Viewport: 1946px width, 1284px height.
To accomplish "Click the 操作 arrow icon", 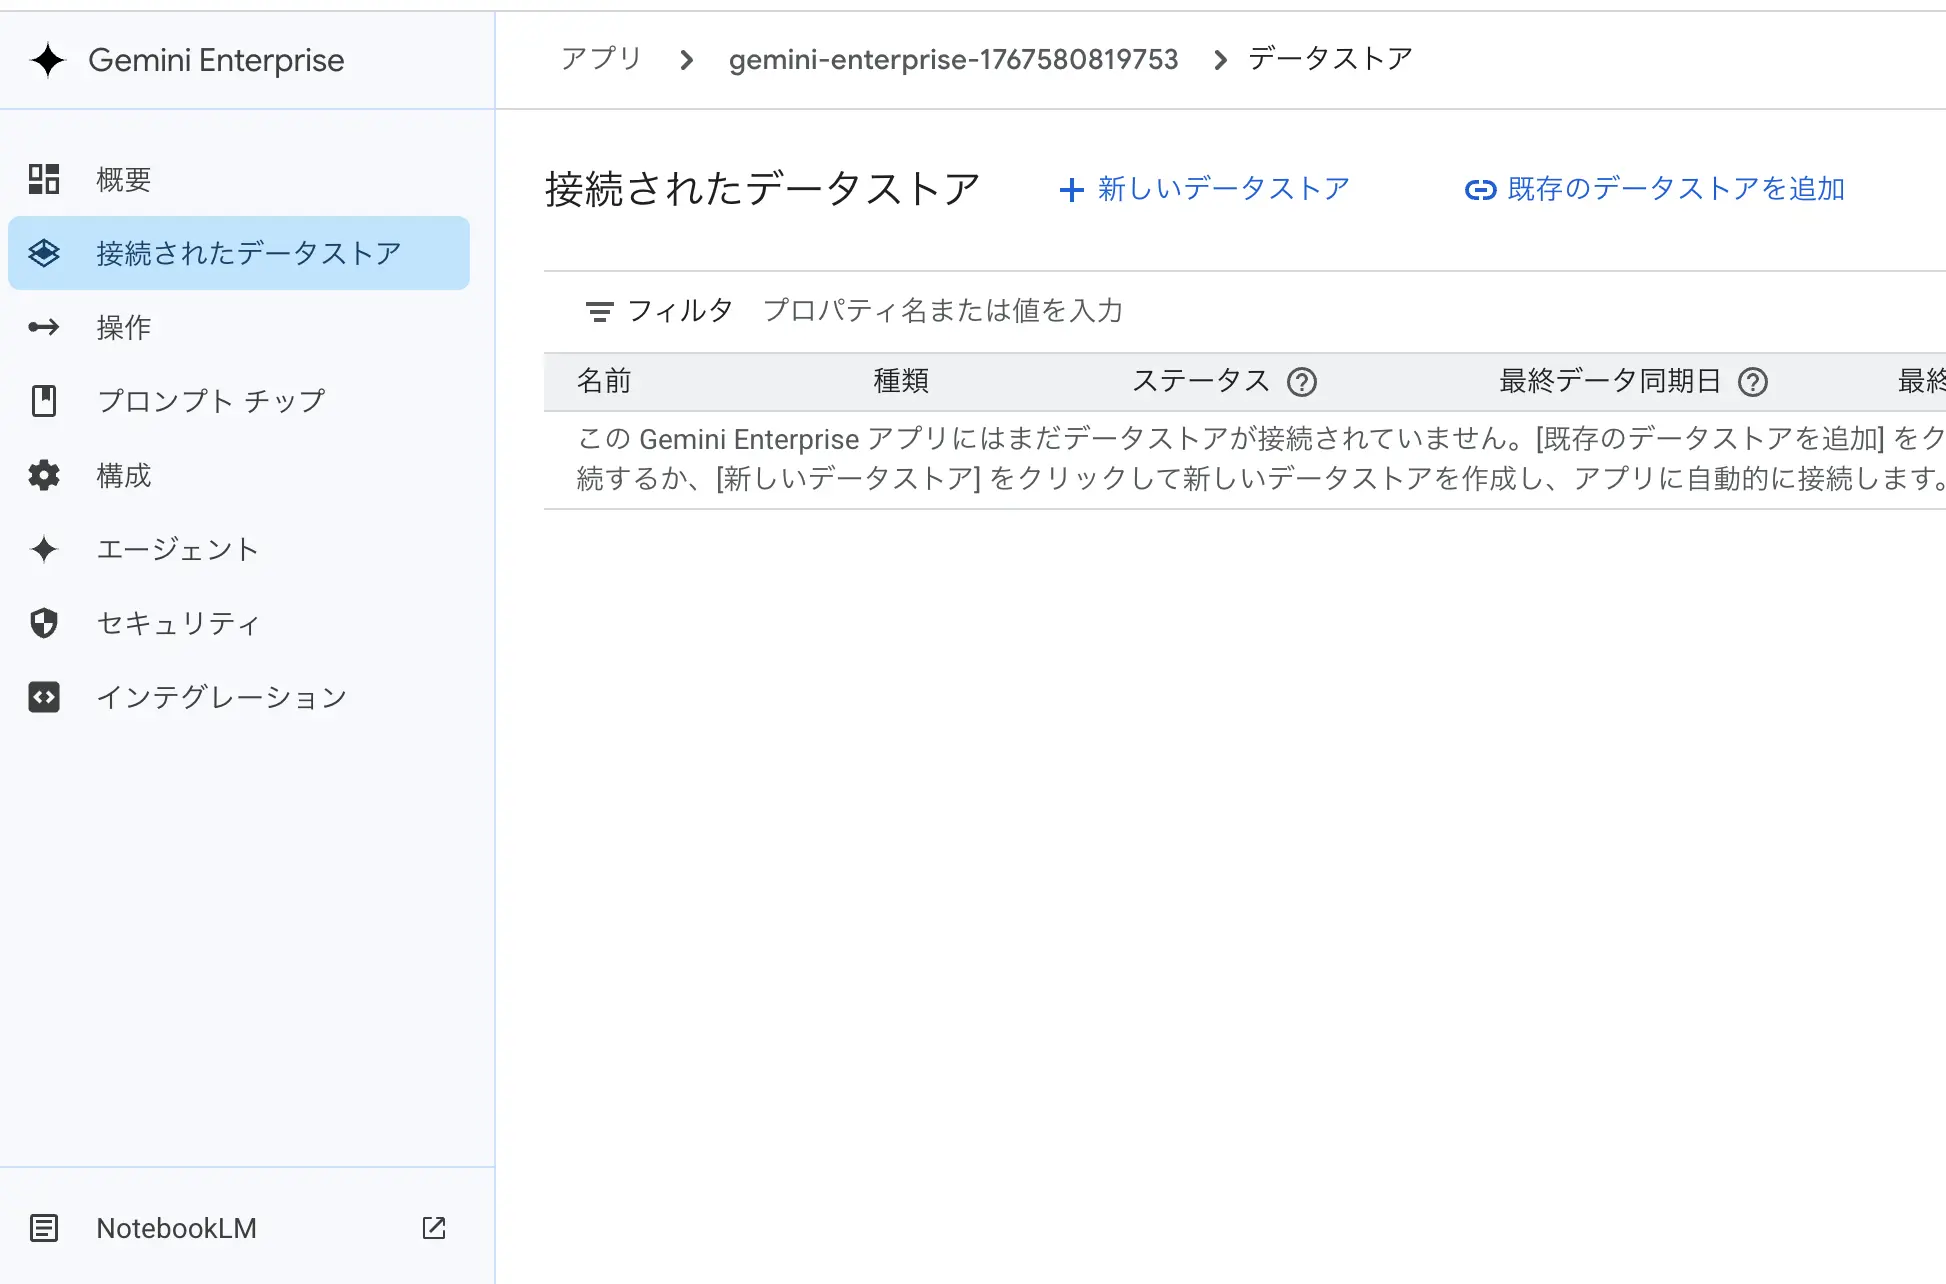I will 44,327.
